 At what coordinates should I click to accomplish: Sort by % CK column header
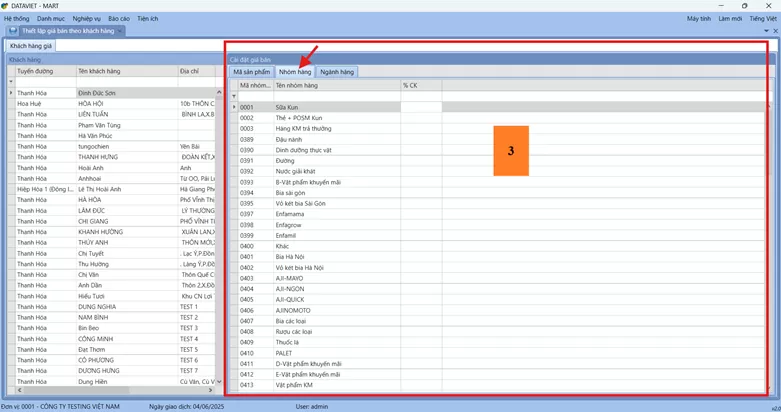coord(421,86)
